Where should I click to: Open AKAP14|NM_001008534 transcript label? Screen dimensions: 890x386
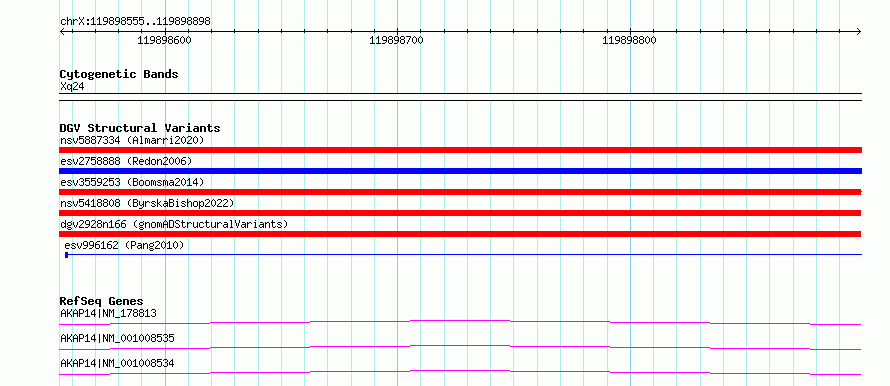117,363
